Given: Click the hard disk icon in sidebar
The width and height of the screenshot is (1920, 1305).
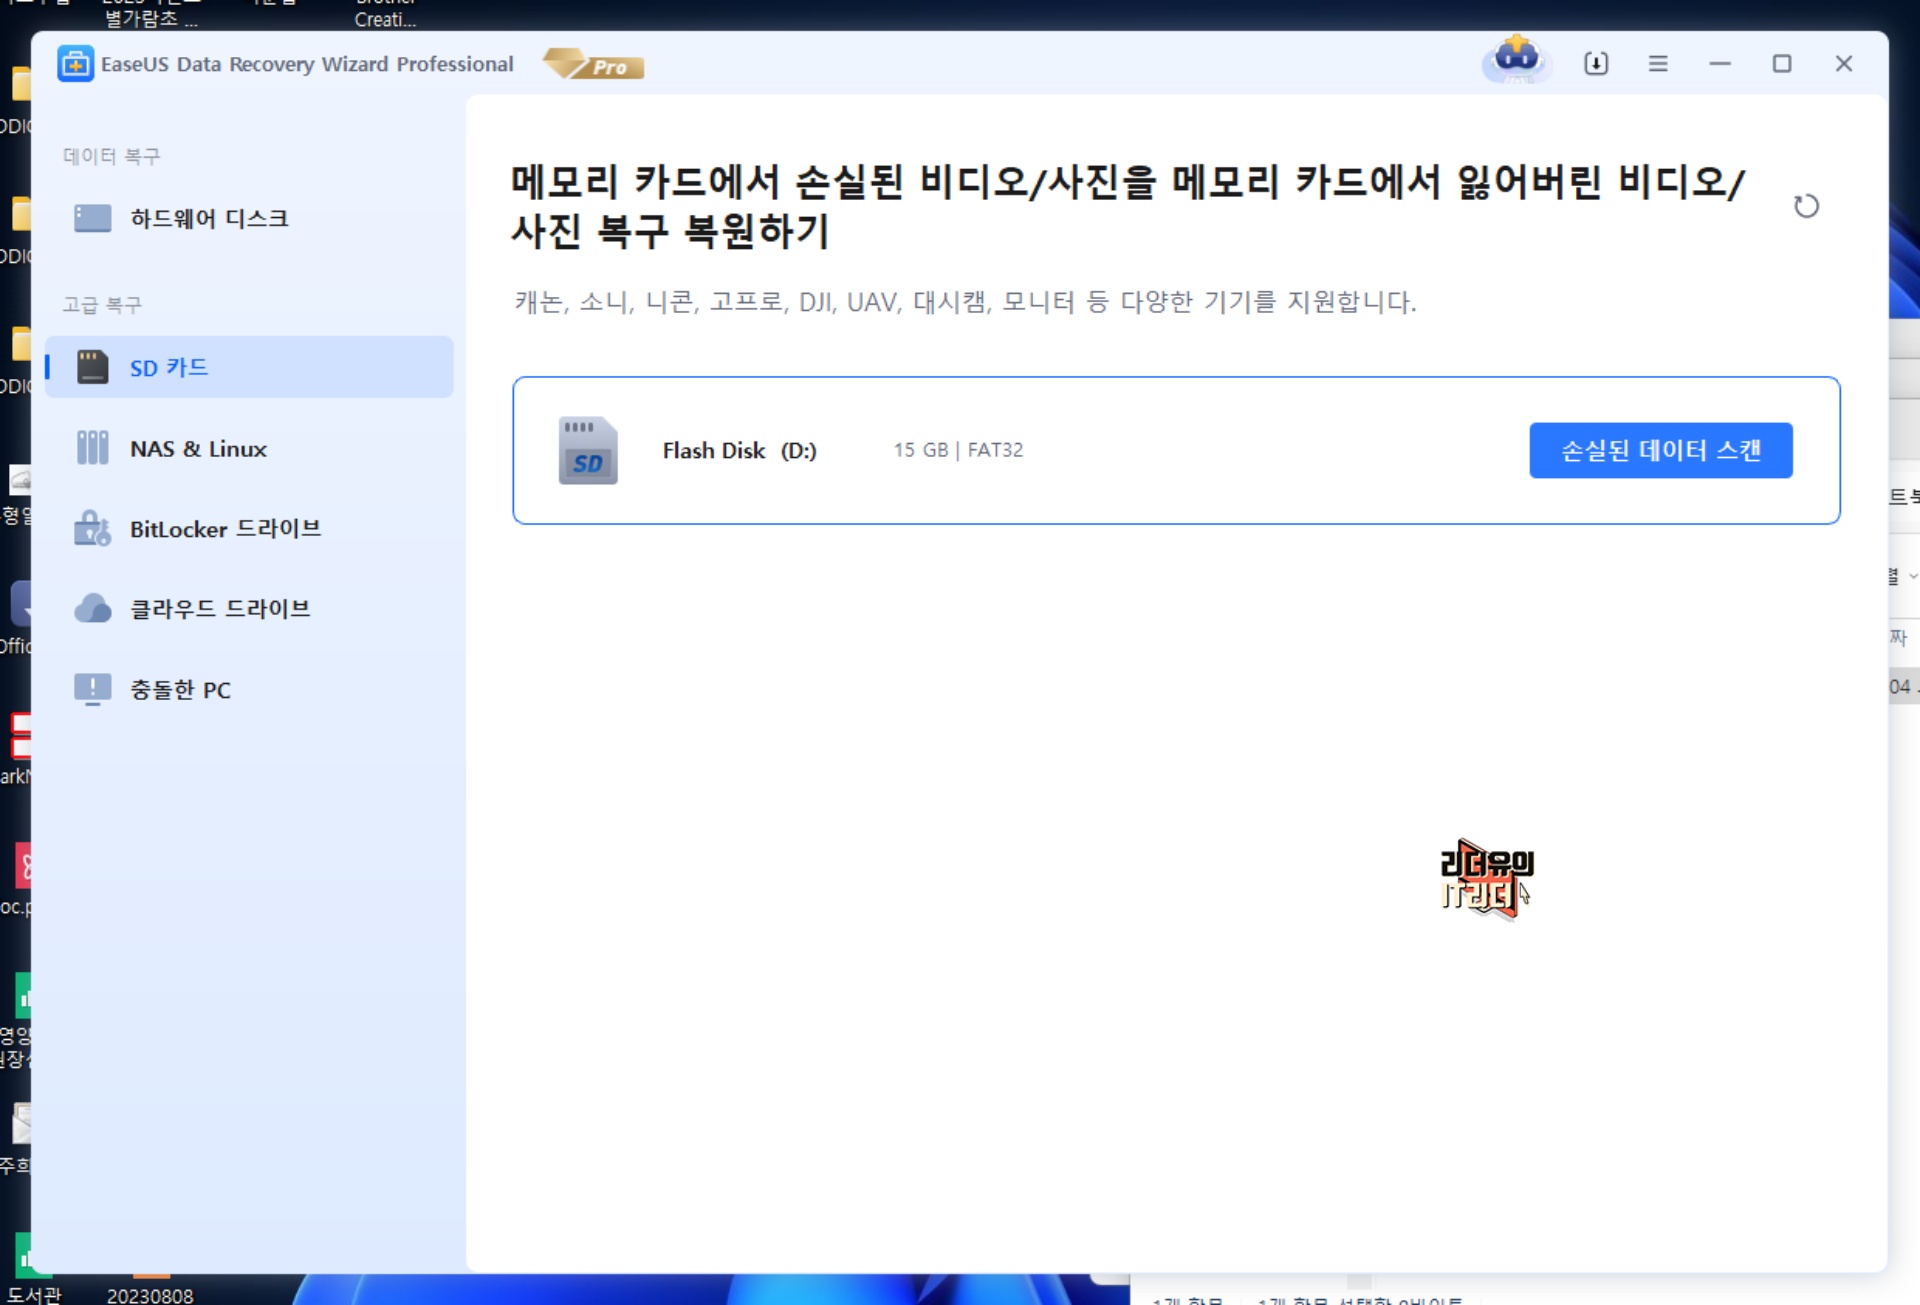Looking at the screenshot, I should 92,218.
